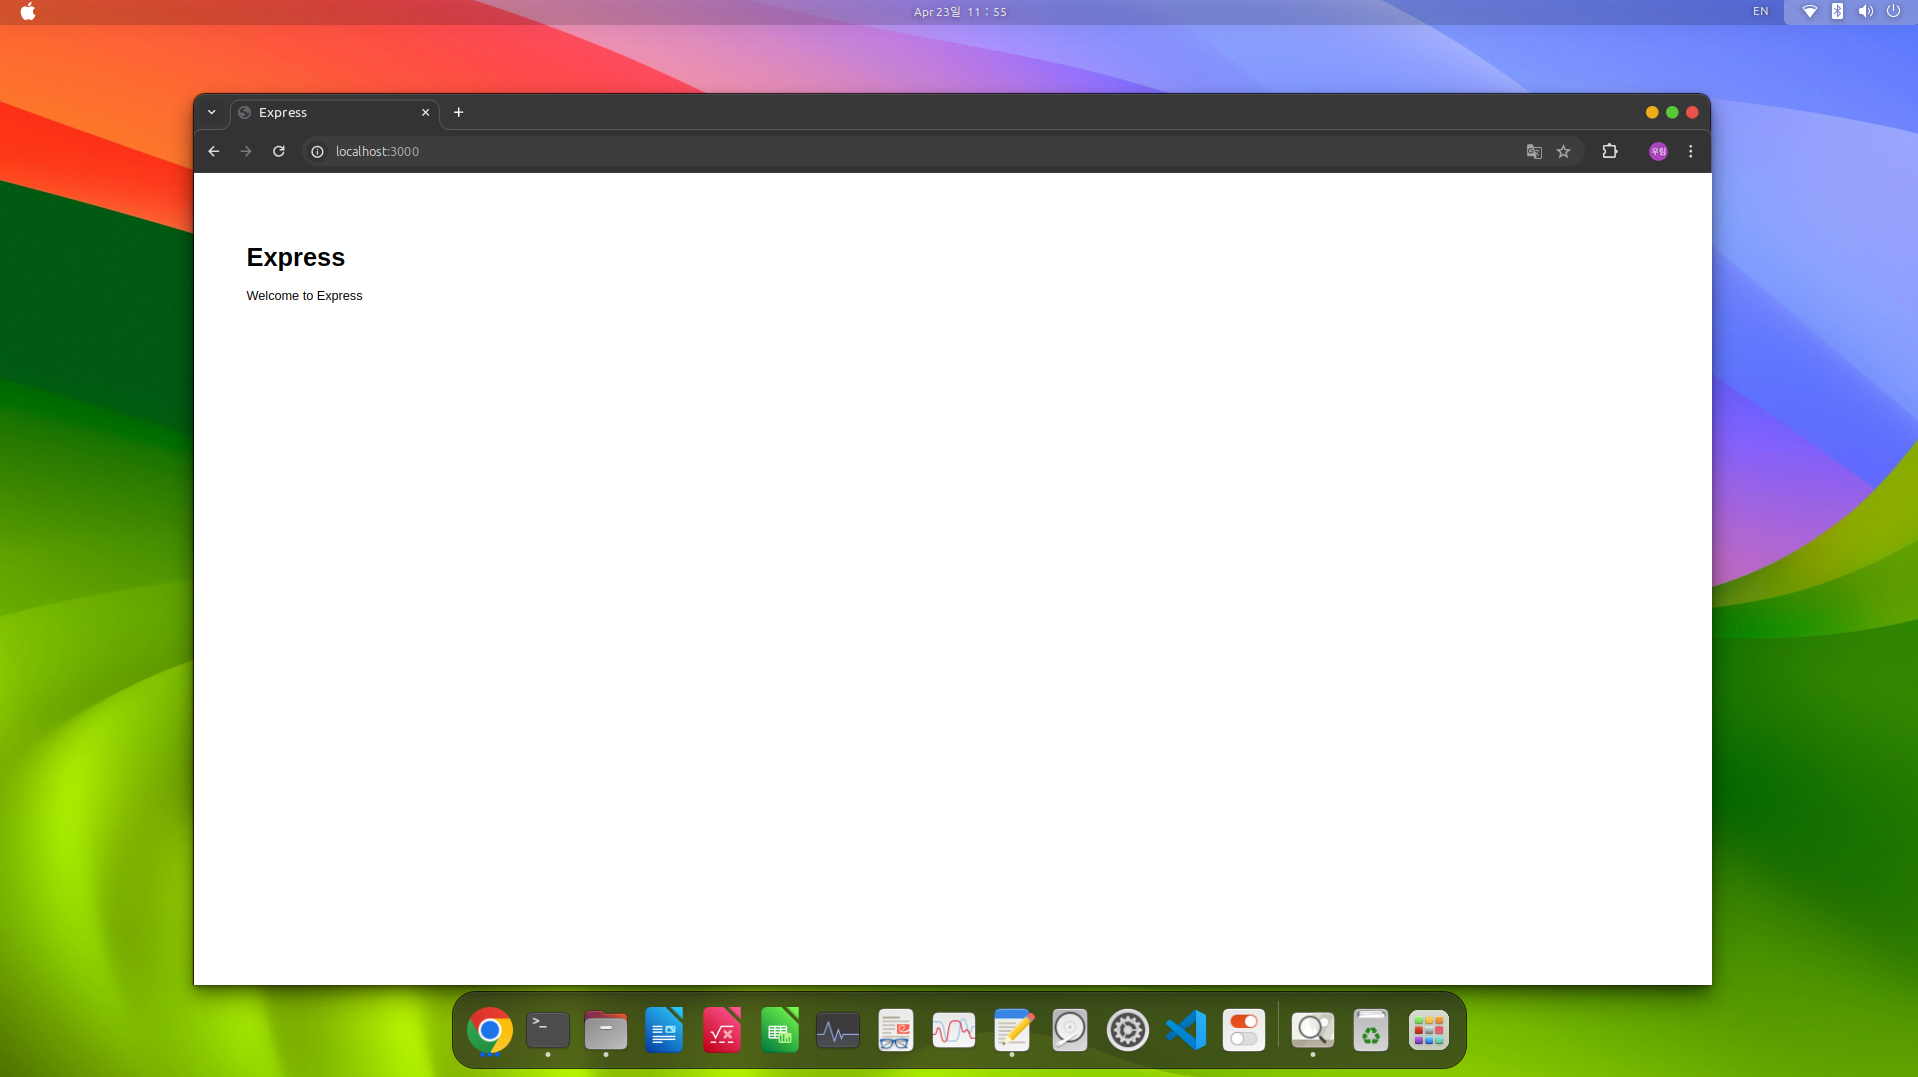Open the Trash in the dock
The height and width of the screenshot is (1077, 1918).
(x=1371, y=1030)
